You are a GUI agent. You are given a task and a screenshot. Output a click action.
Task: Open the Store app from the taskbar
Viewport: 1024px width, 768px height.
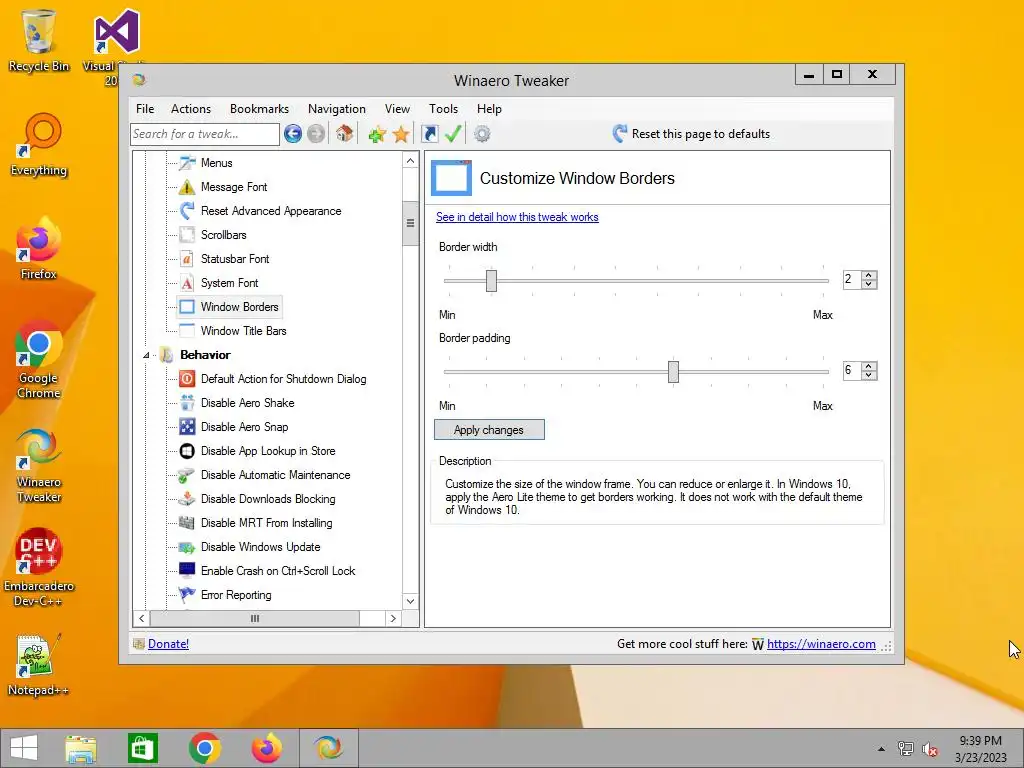click(x=142, y=748)
